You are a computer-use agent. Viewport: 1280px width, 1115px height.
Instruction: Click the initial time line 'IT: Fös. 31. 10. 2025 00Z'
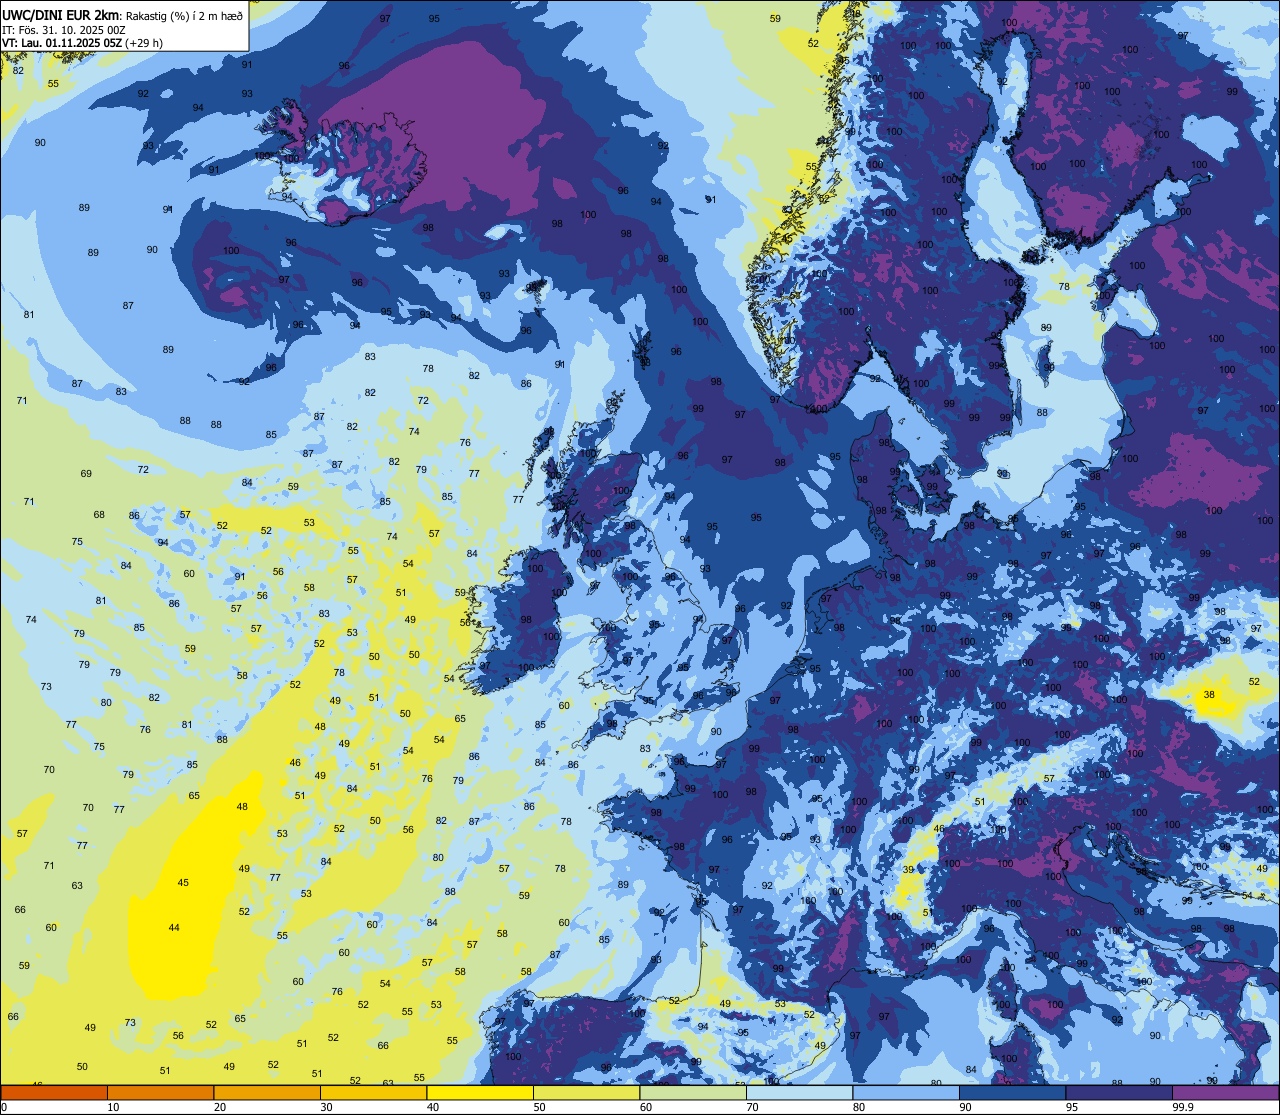pos(64,29)
